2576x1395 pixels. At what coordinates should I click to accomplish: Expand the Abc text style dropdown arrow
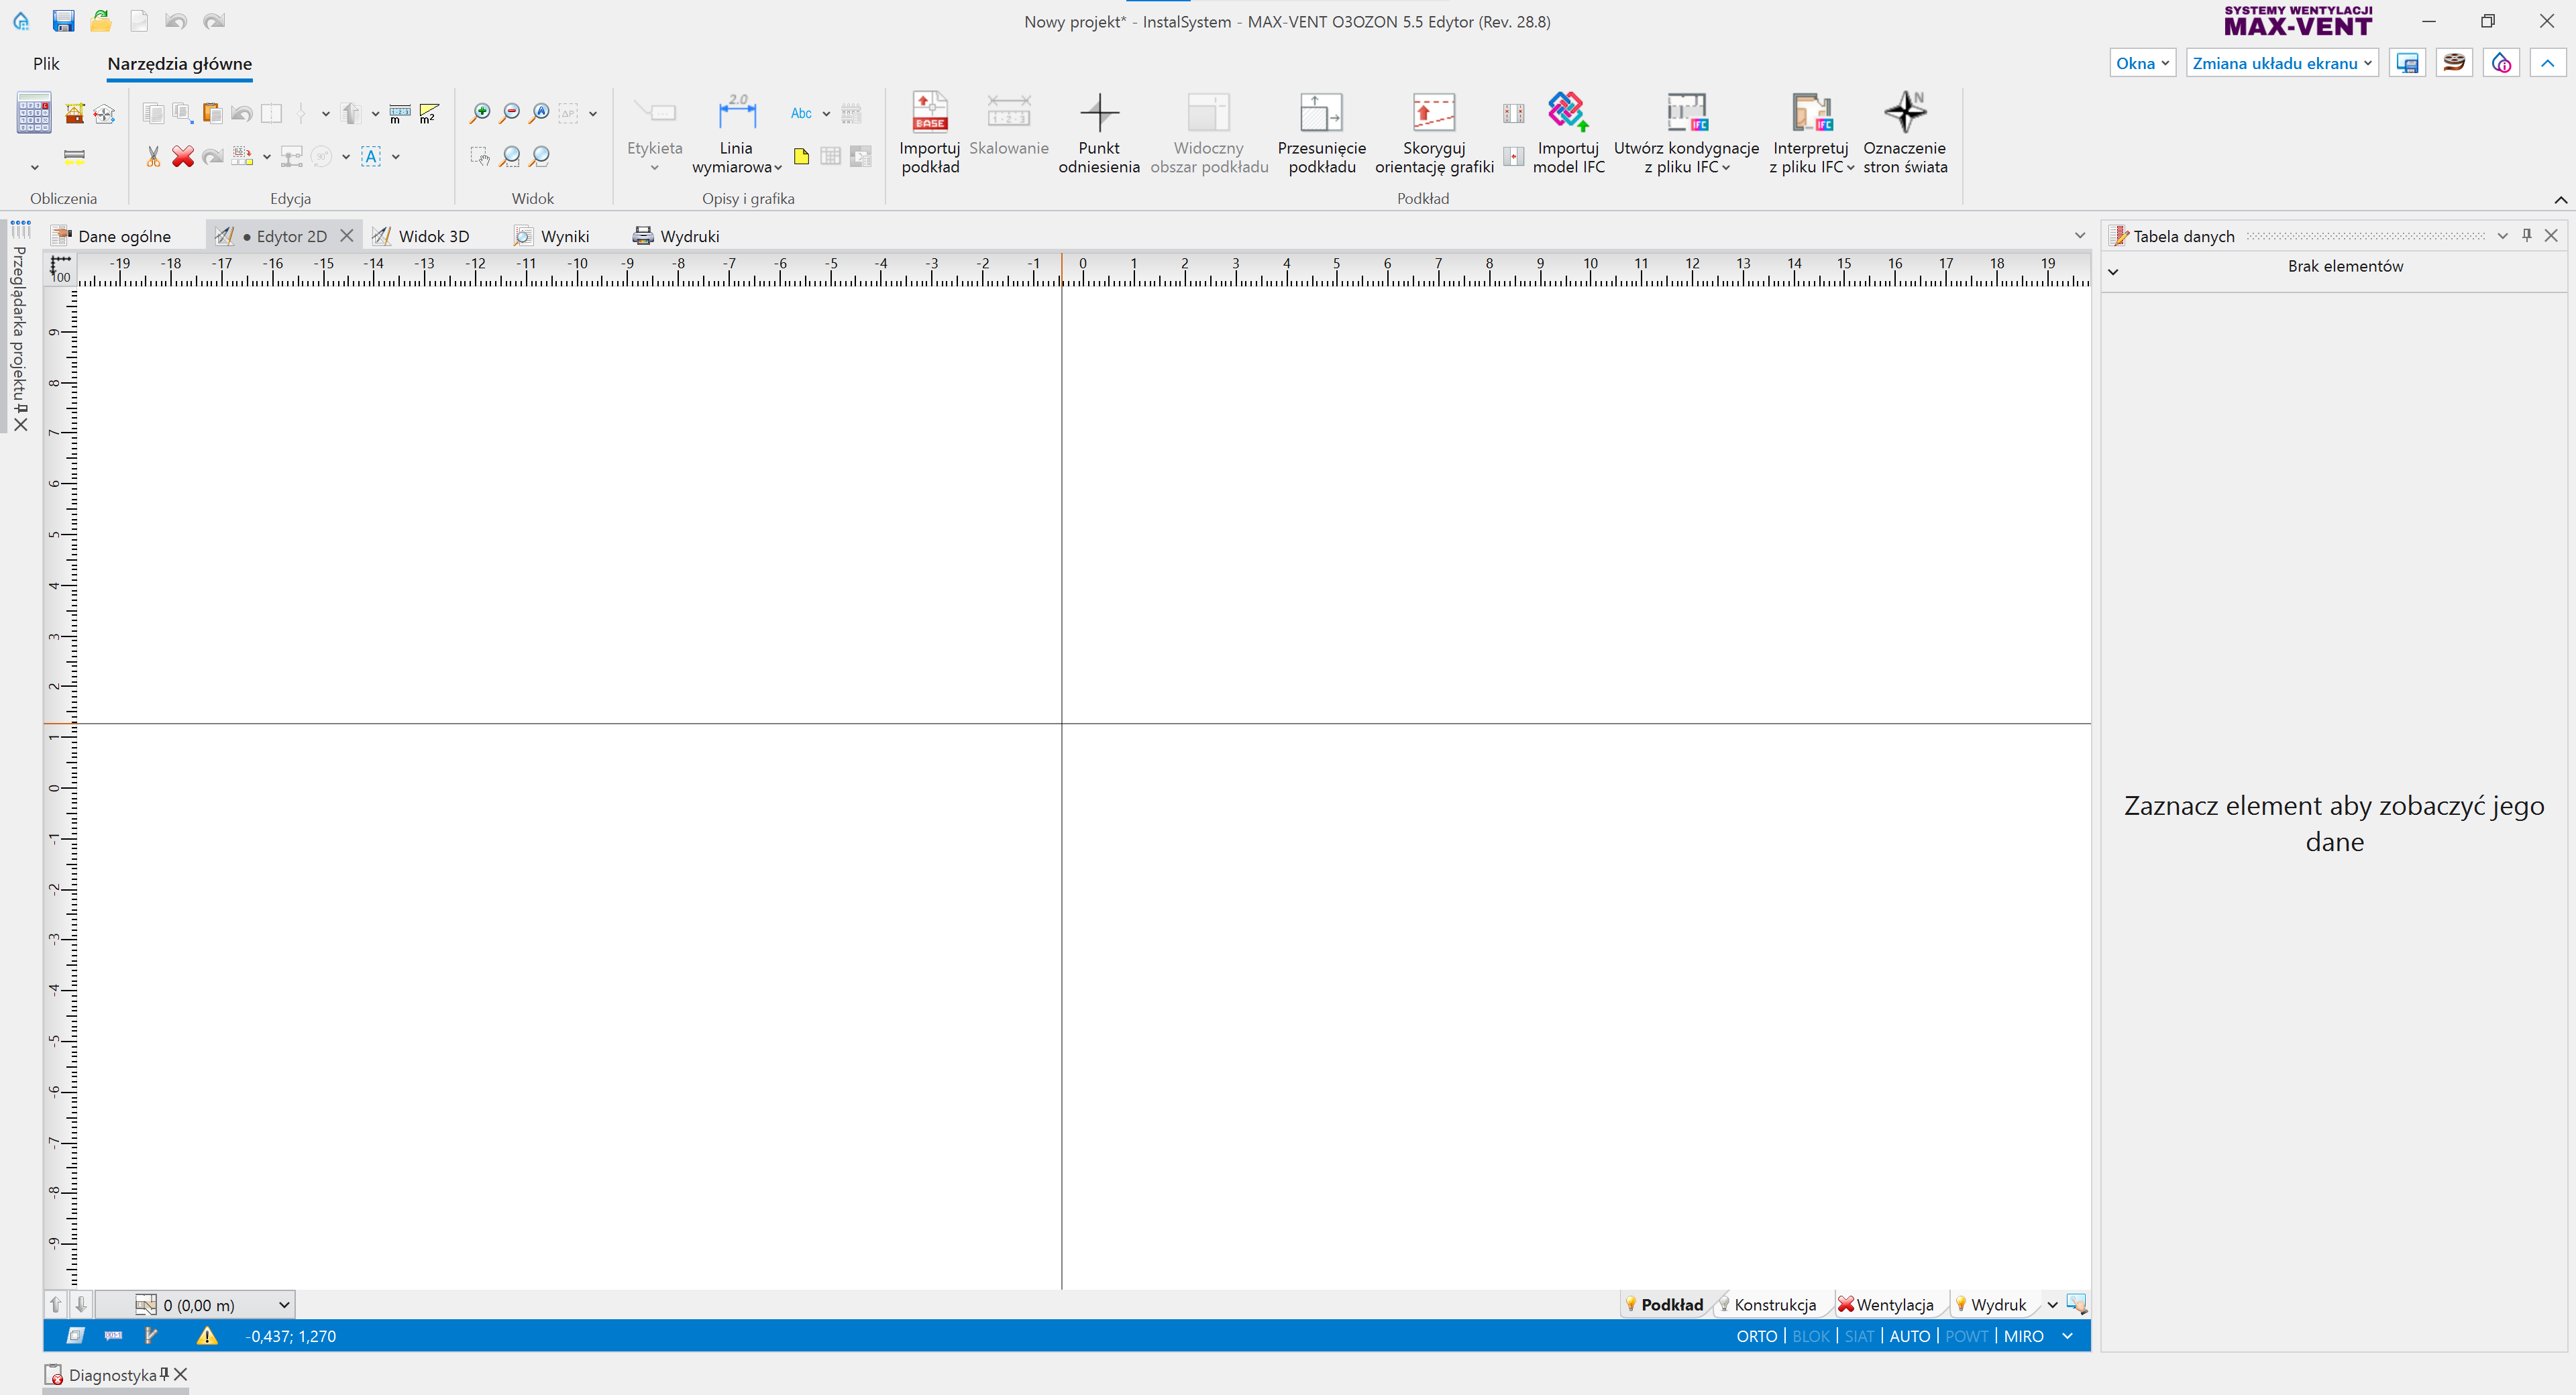(x=826, y=114)
